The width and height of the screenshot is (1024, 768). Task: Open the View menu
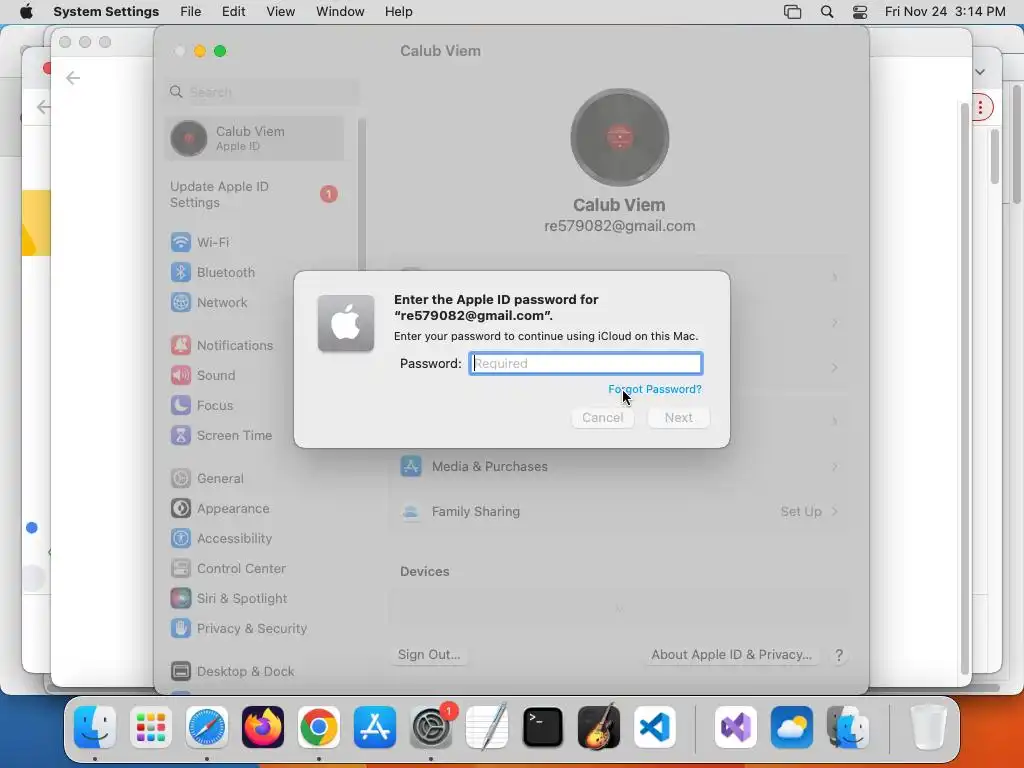tap(281, 12)
